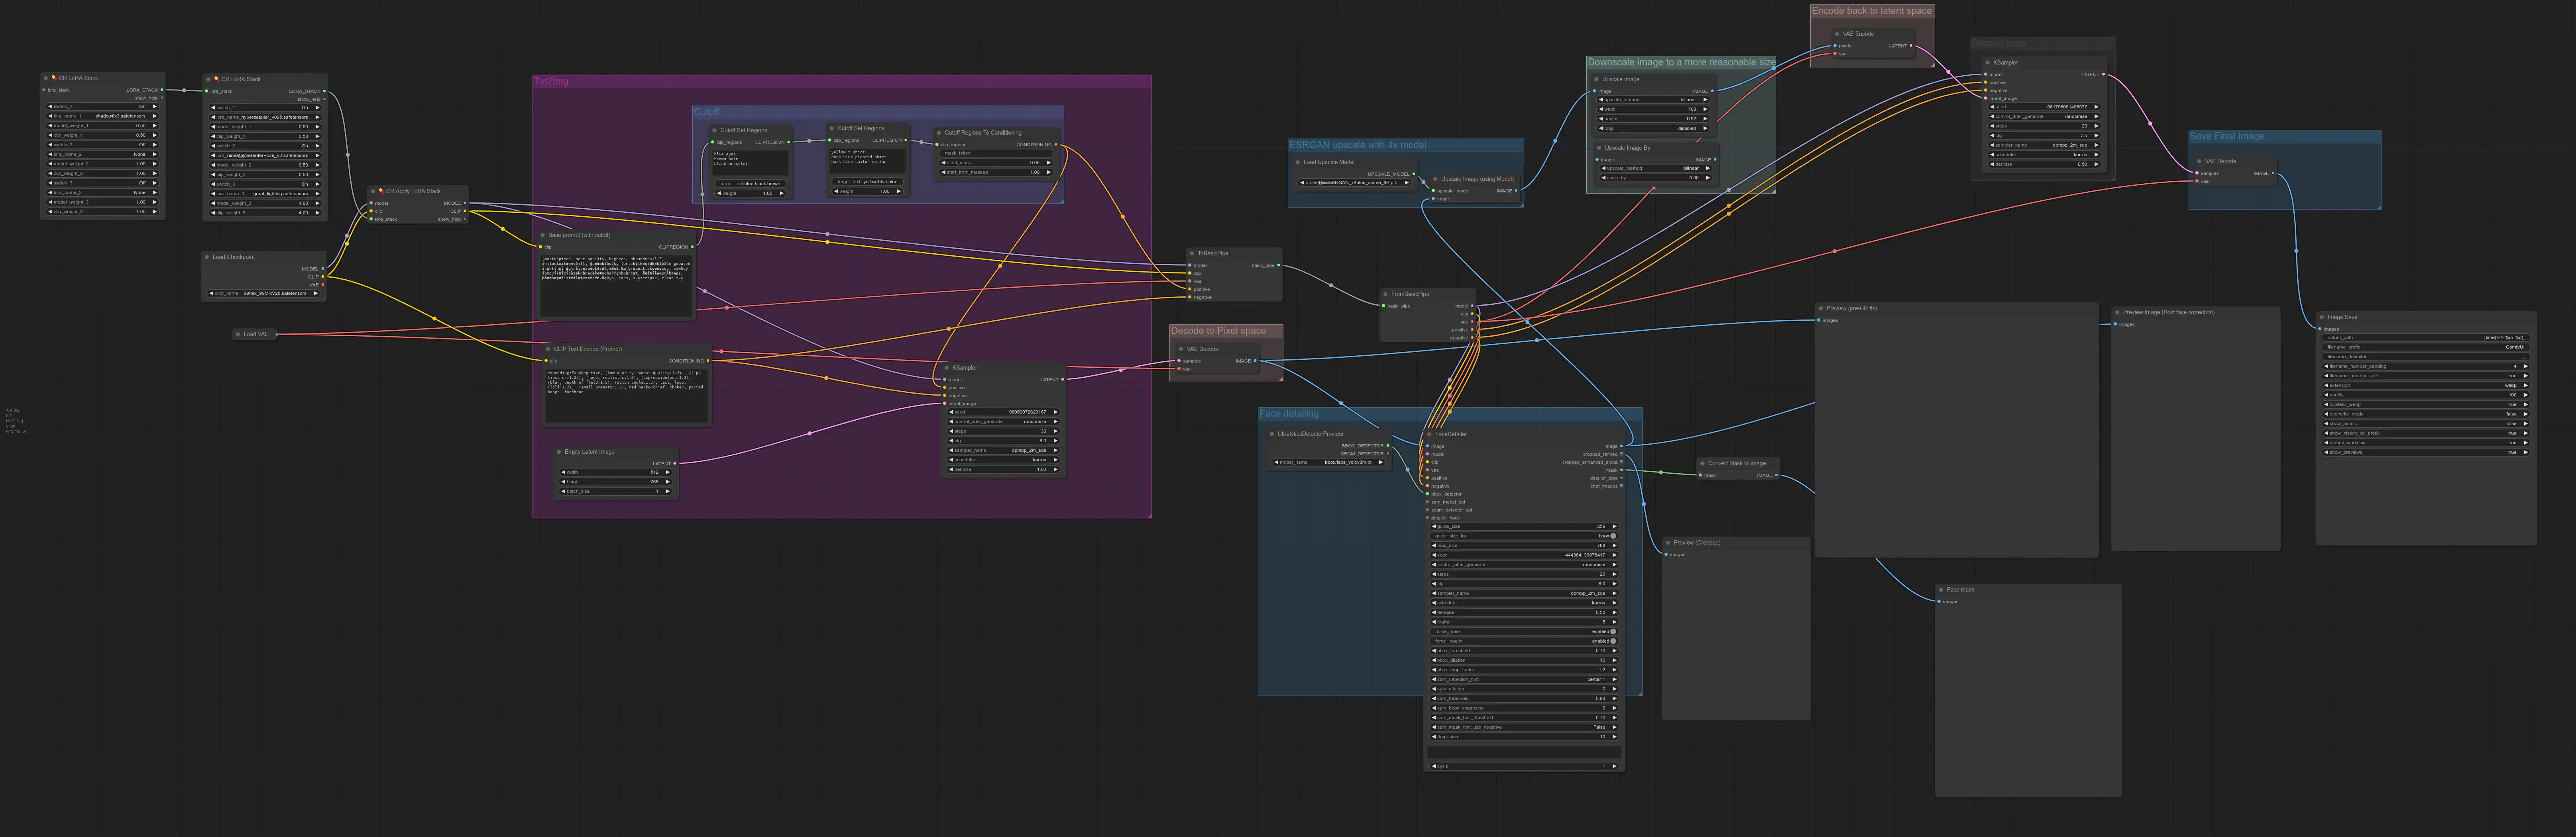Open sam_detection_hint center-1 dropdown
Viewport: 2576px width, 837px height.
click(x=1524, y=679)
